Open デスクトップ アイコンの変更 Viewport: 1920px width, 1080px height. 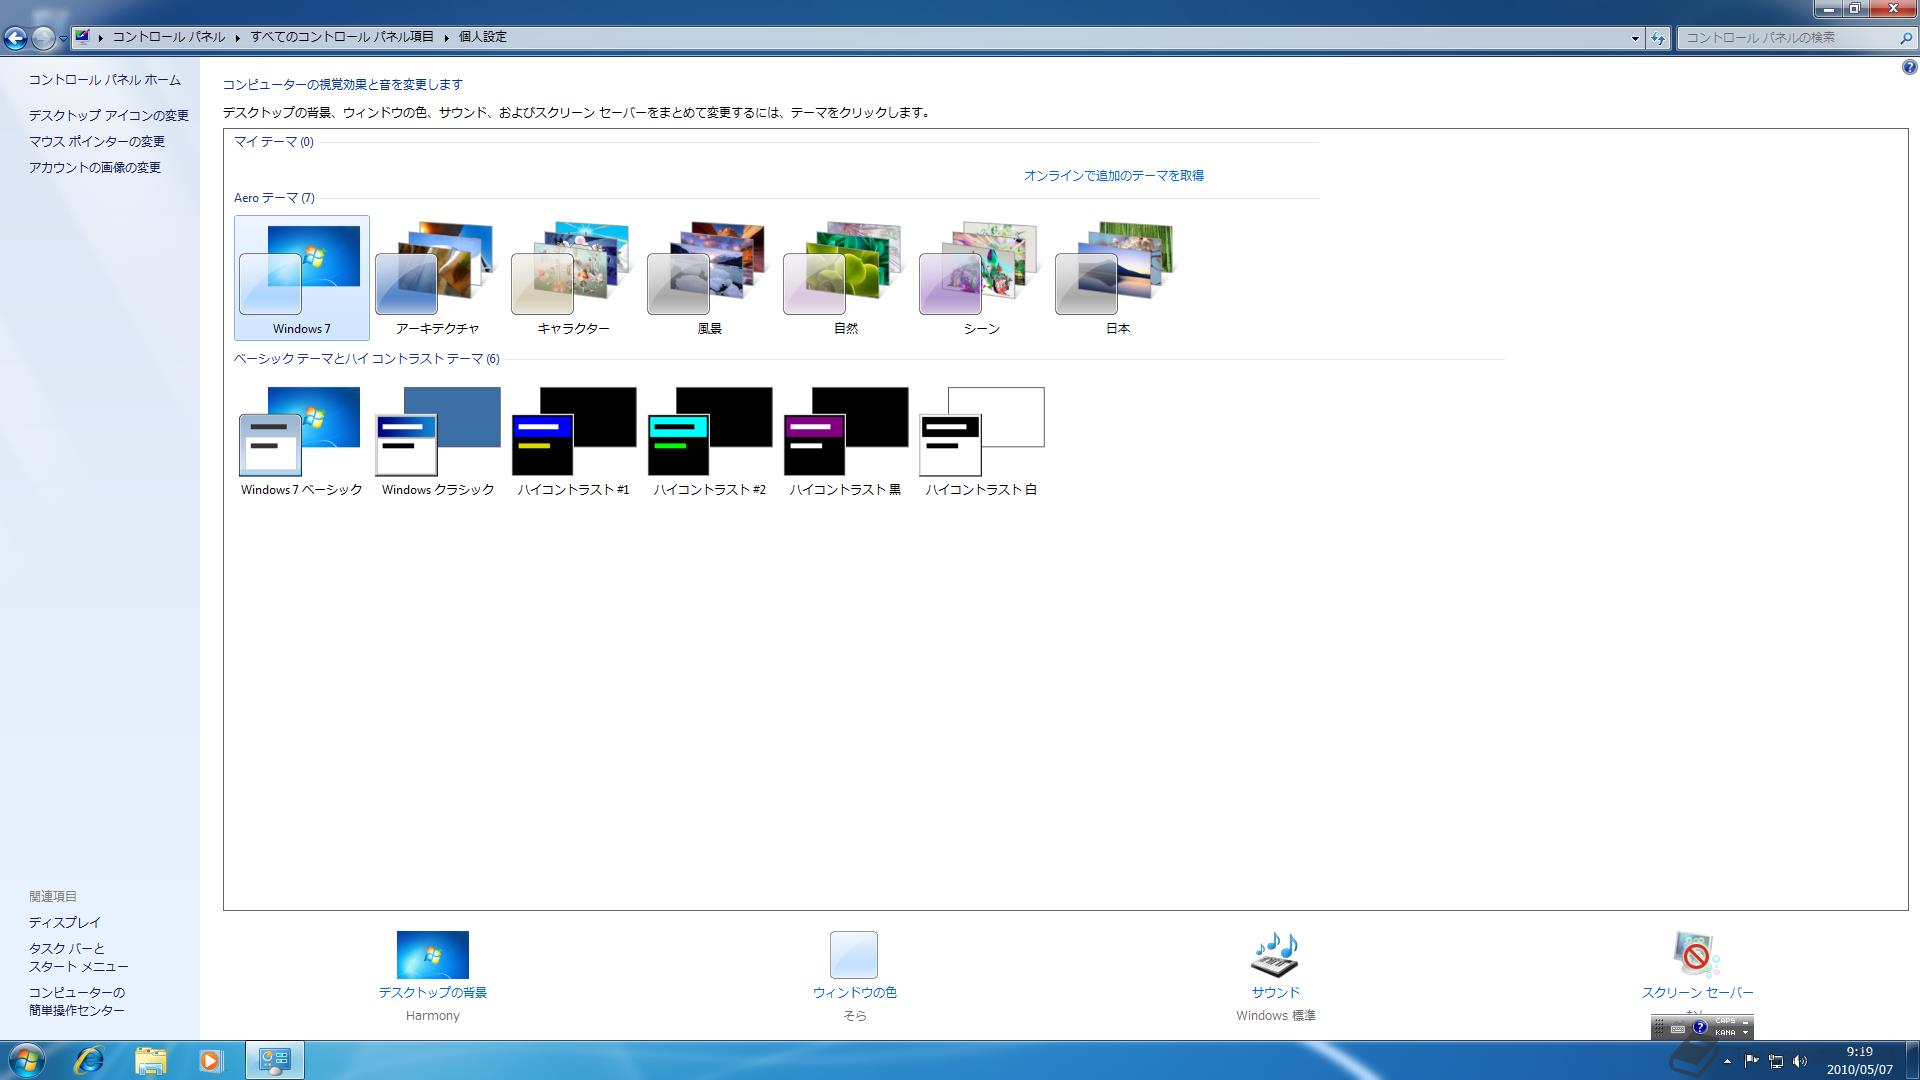[x=108, y=116]
